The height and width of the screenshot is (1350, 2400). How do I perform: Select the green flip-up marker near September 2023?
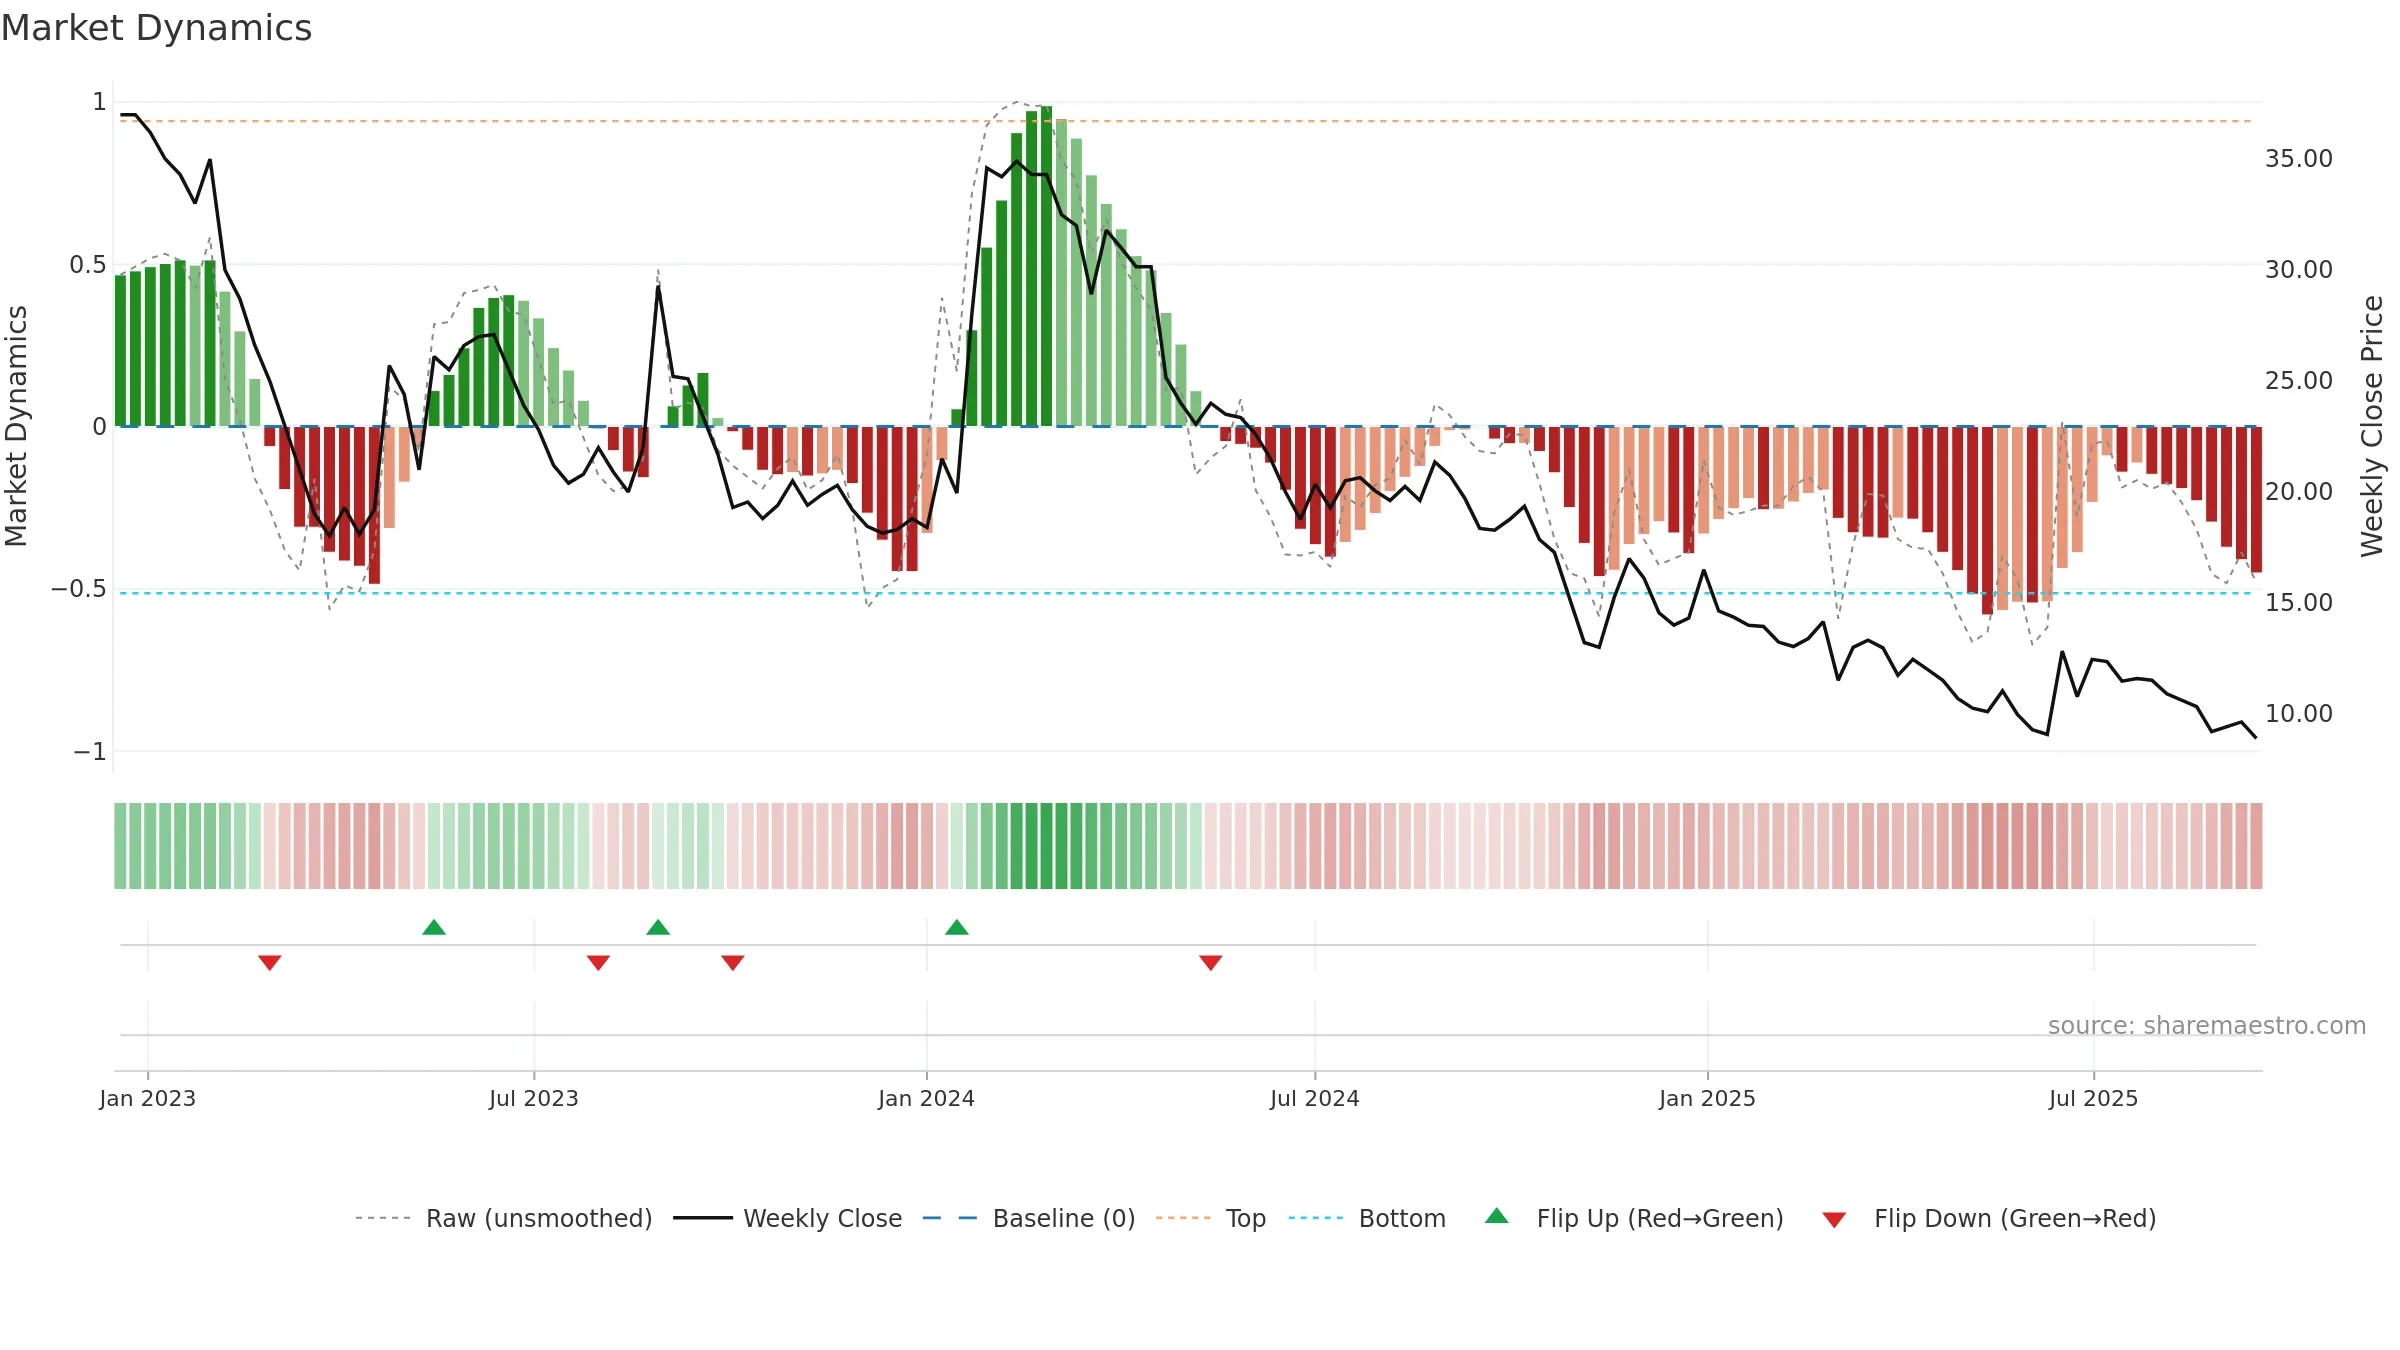pos(658,927)
